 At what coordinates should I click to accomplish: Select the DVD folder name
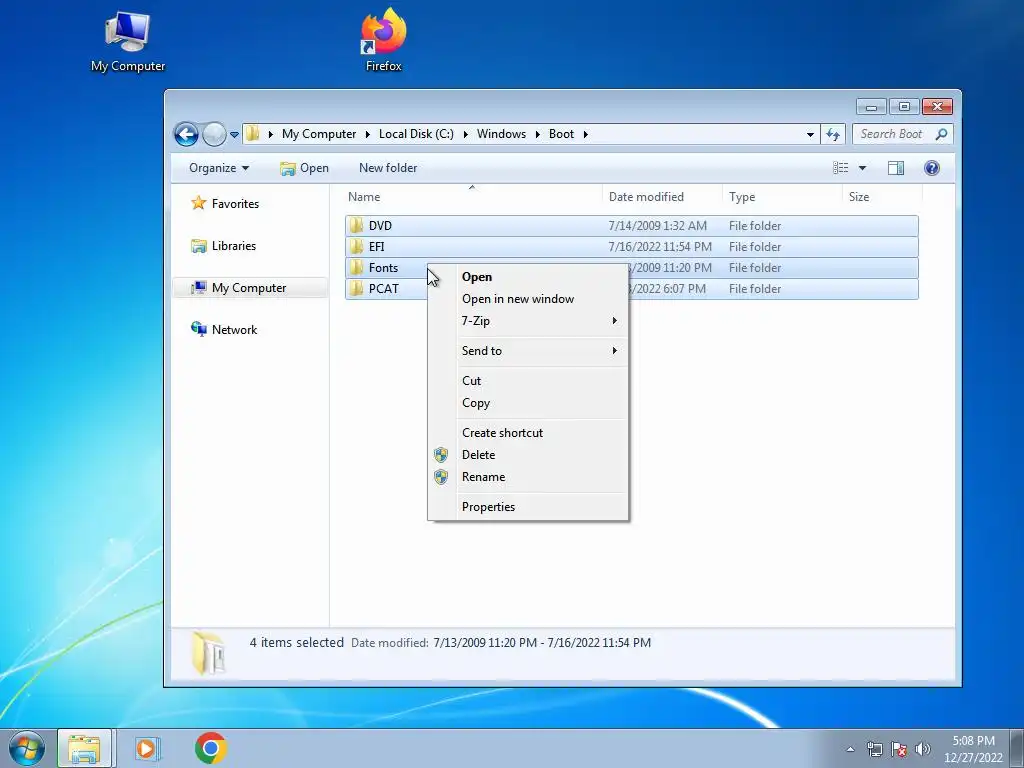coord(380,226)
